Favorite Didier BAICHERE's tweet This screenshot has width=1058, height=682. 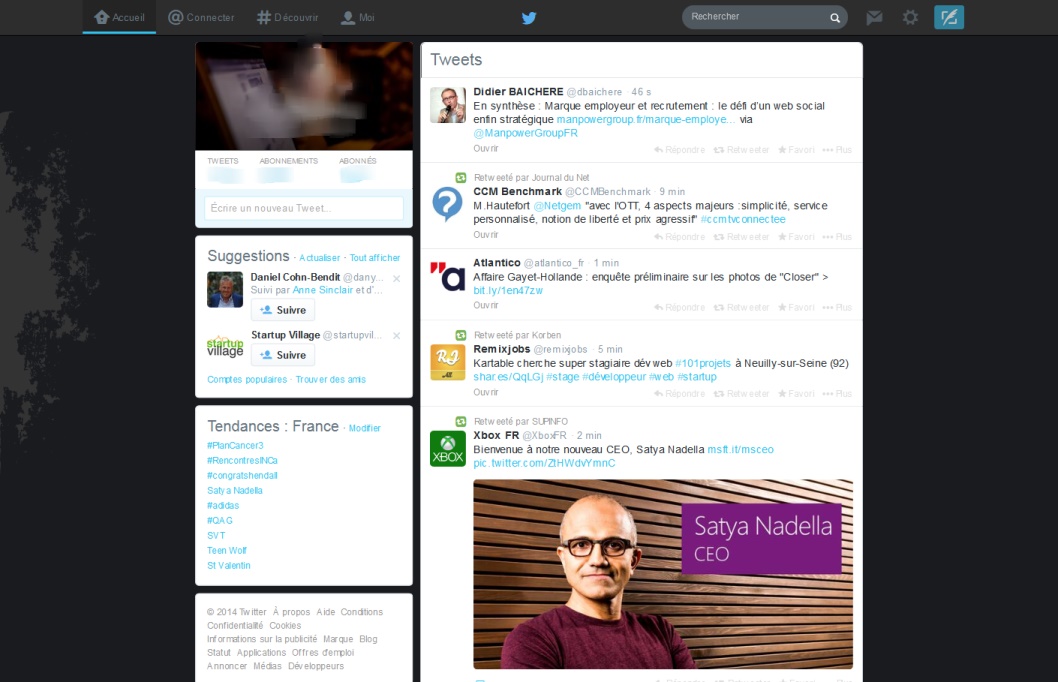coord(796,150)
